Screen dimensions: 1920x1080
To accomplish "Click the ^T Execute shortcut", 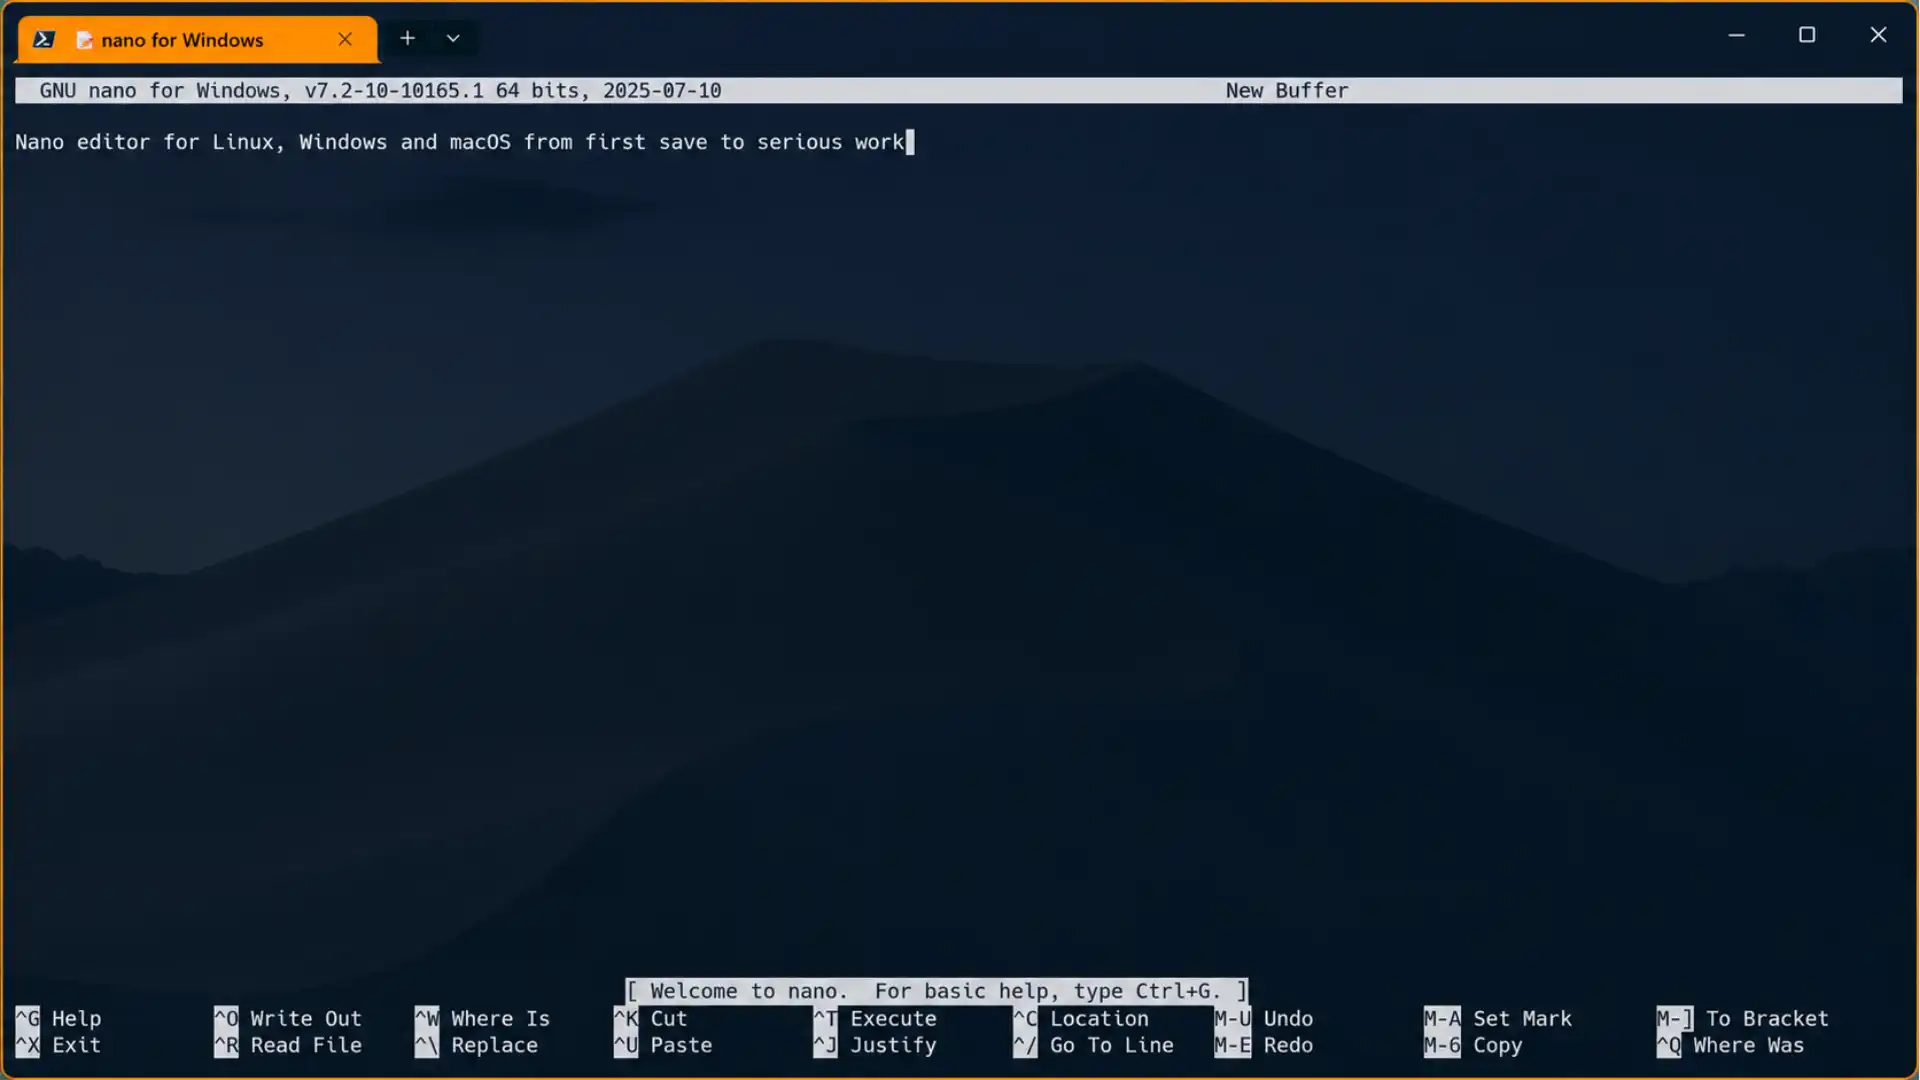I will [x=876, y=1018].
